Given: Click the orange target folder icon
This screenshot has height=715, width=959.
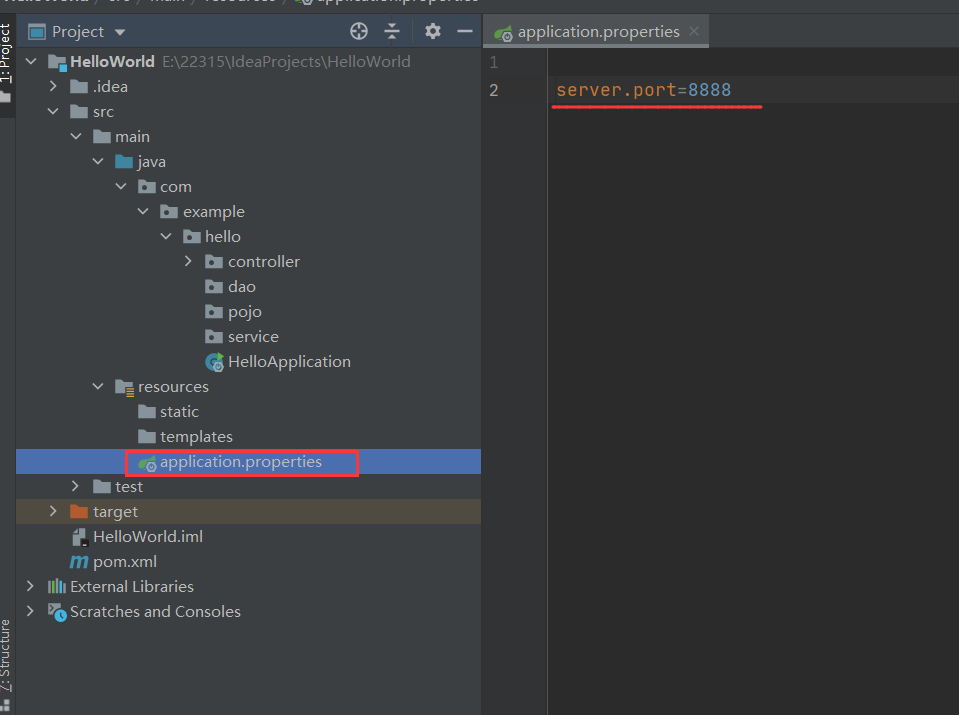Looking at the screenshot, I should tap(79, 511).
